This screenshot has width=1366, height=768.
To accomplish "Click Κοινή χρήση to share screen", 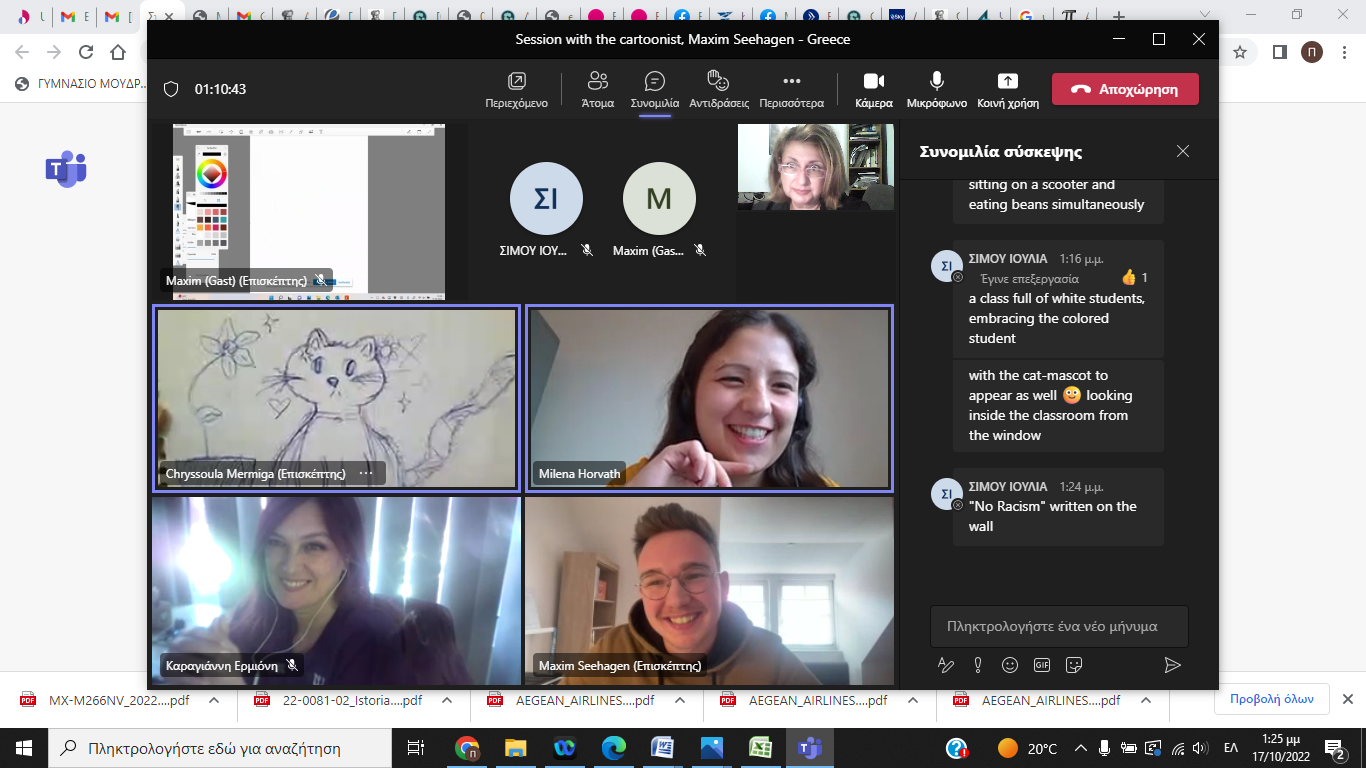I will tap(1008, 89).
